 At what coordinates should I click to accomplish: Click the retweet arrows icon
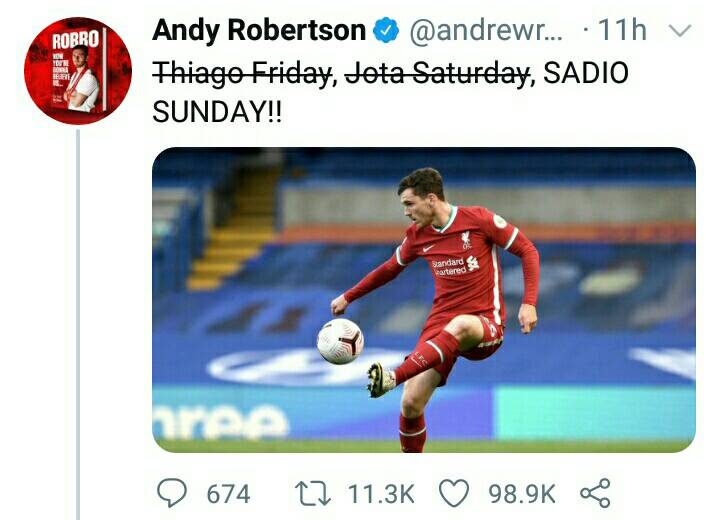pyautogui.click(x=313, y=494)
